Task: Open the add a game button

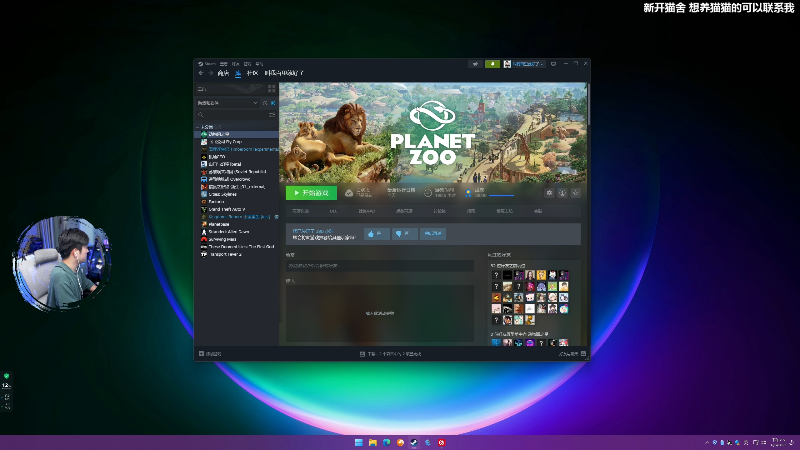Action: tap(210, 354)
